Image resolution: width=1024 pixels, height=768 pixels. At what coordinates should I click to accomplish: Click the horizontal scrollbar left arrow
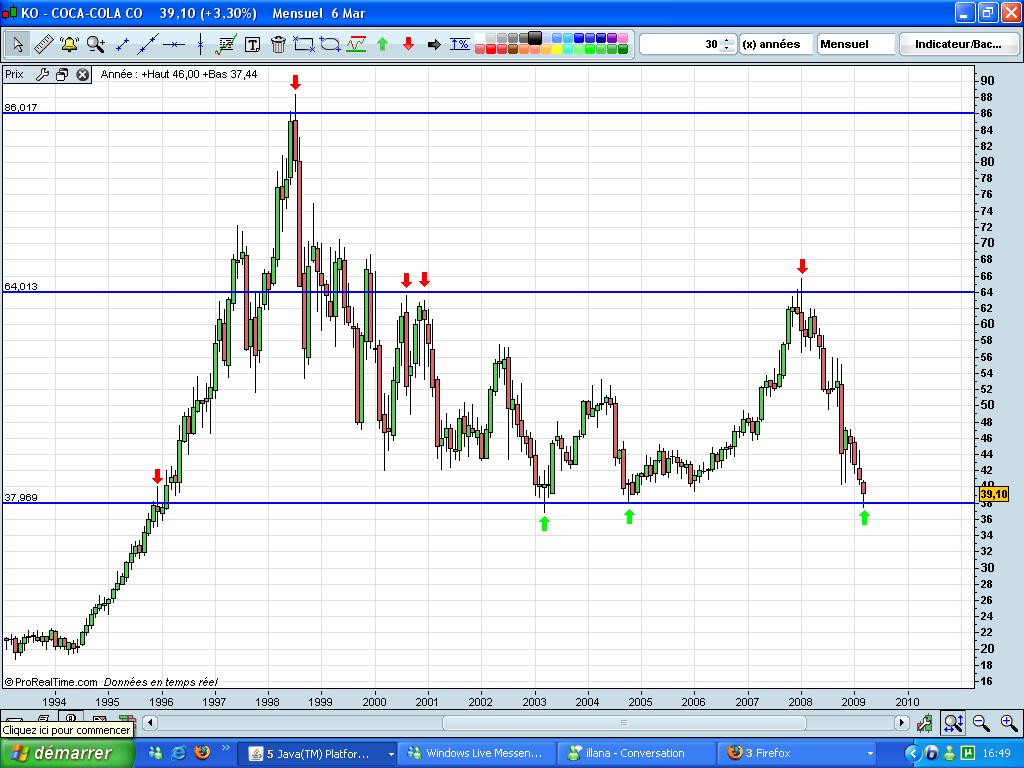(150, 722)
